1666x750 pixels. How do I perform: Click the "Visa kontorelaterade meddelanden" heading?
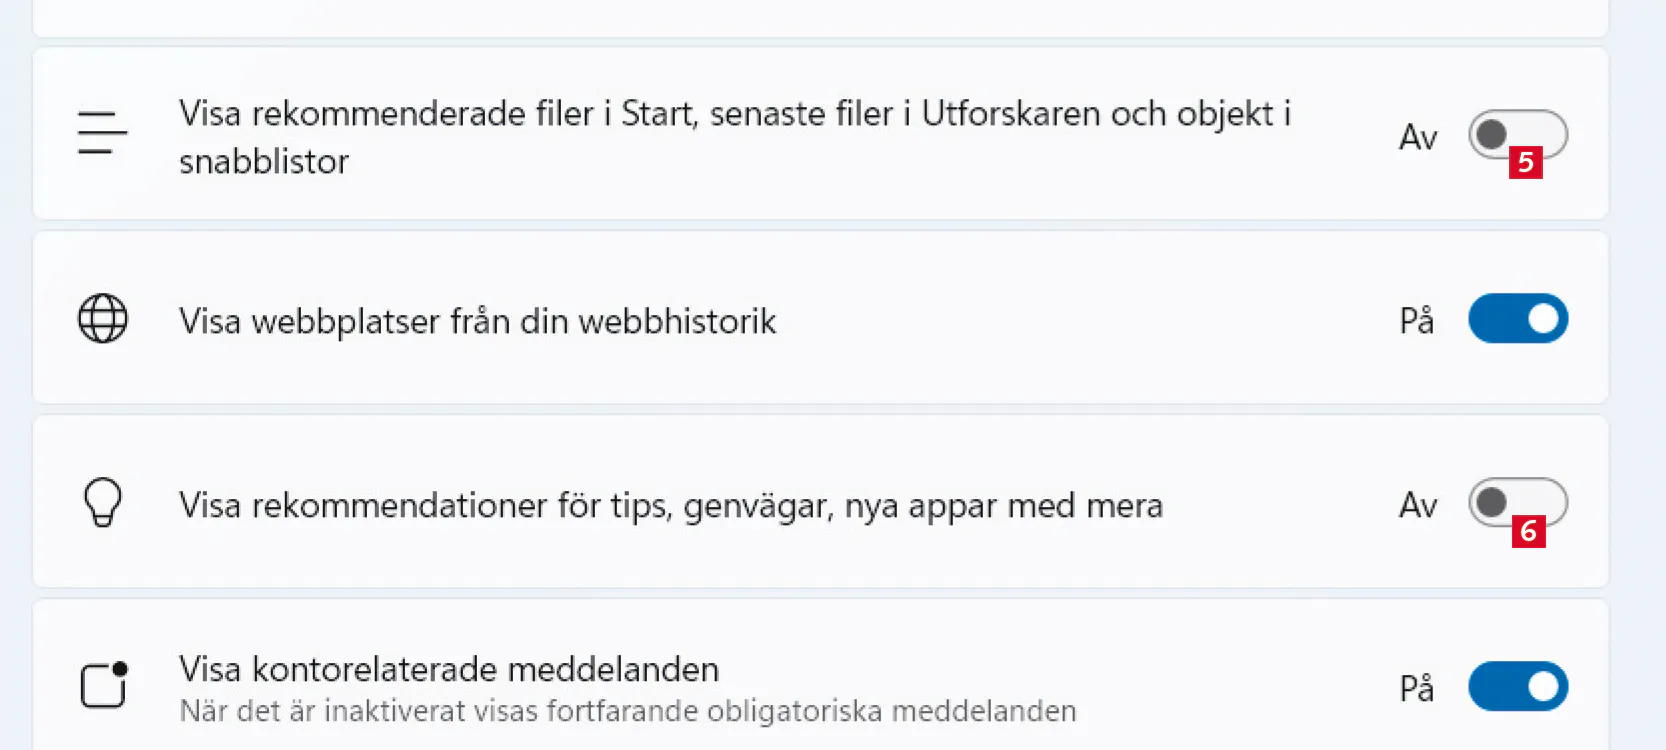(449, 669)
